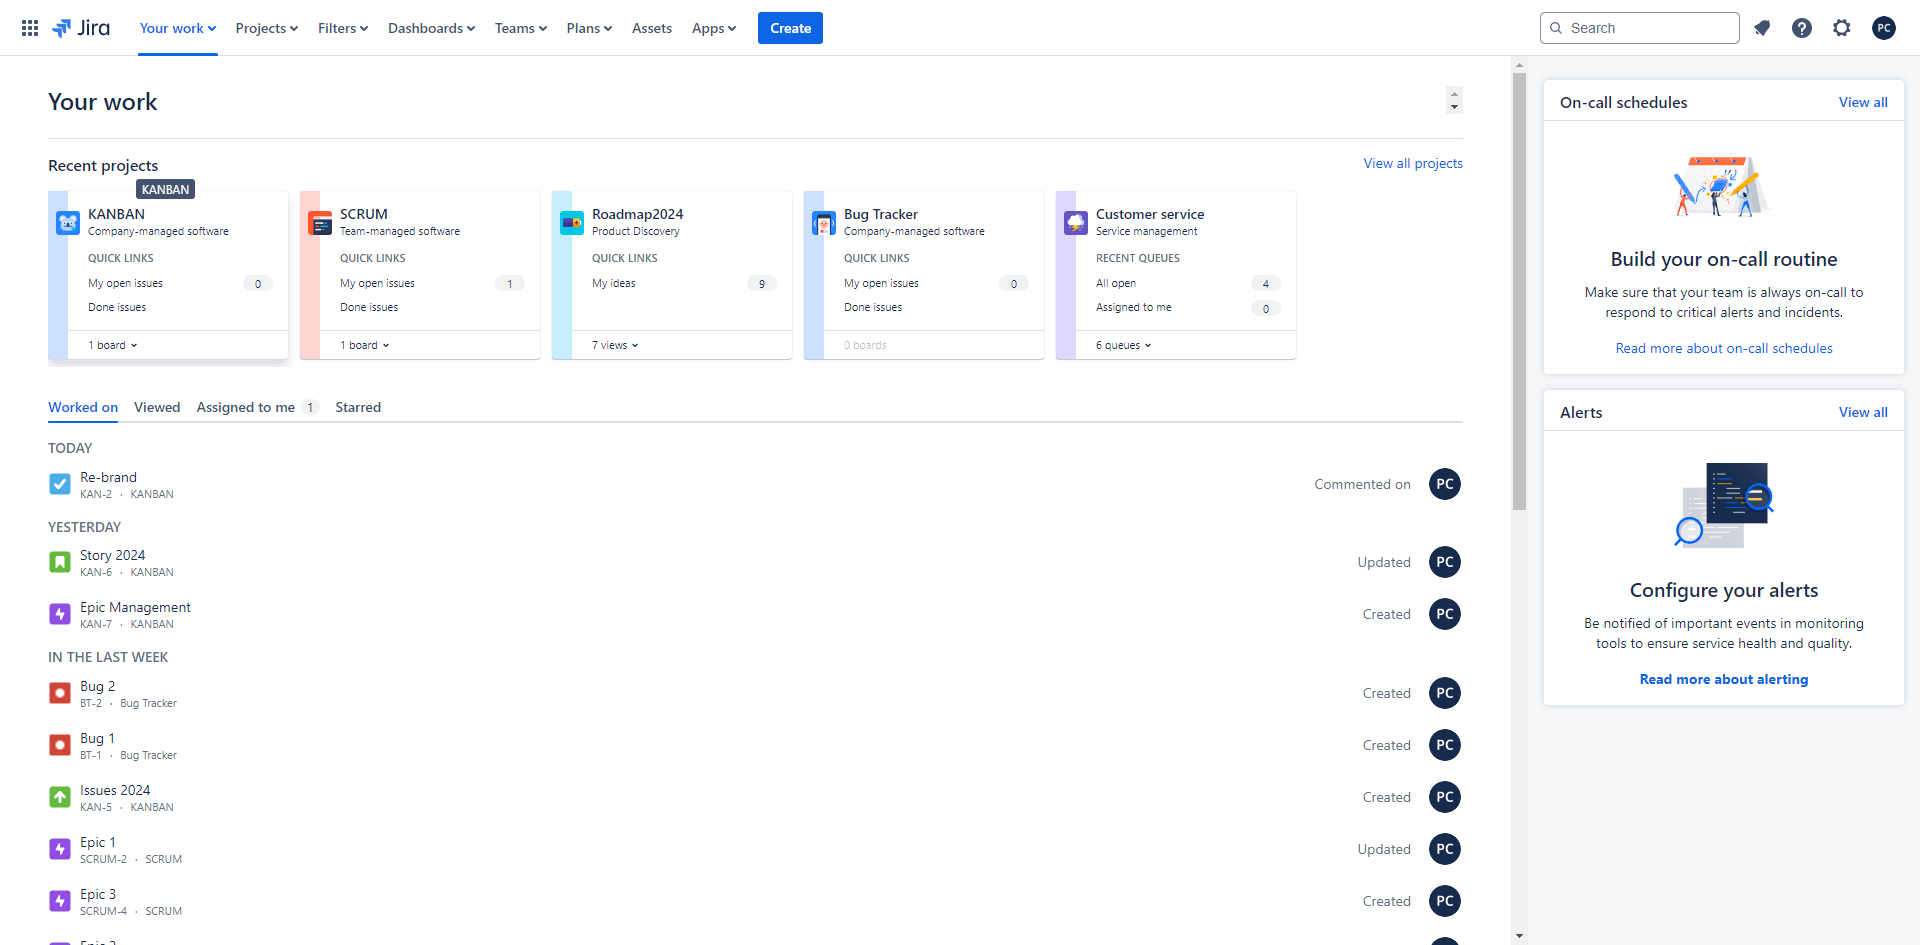The height and width of the screenshot is (945, 1920).
Task: Expand the KANBAN 1 board dropdown
Action: coord(113,345)
